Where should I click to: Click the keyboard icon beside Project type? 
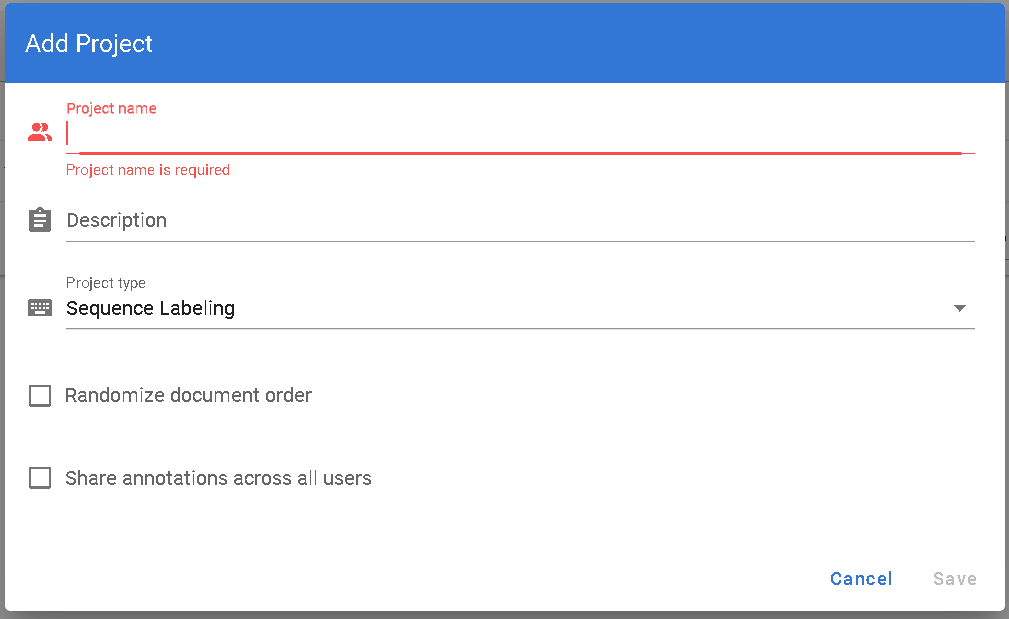click(x=40, y=308)
